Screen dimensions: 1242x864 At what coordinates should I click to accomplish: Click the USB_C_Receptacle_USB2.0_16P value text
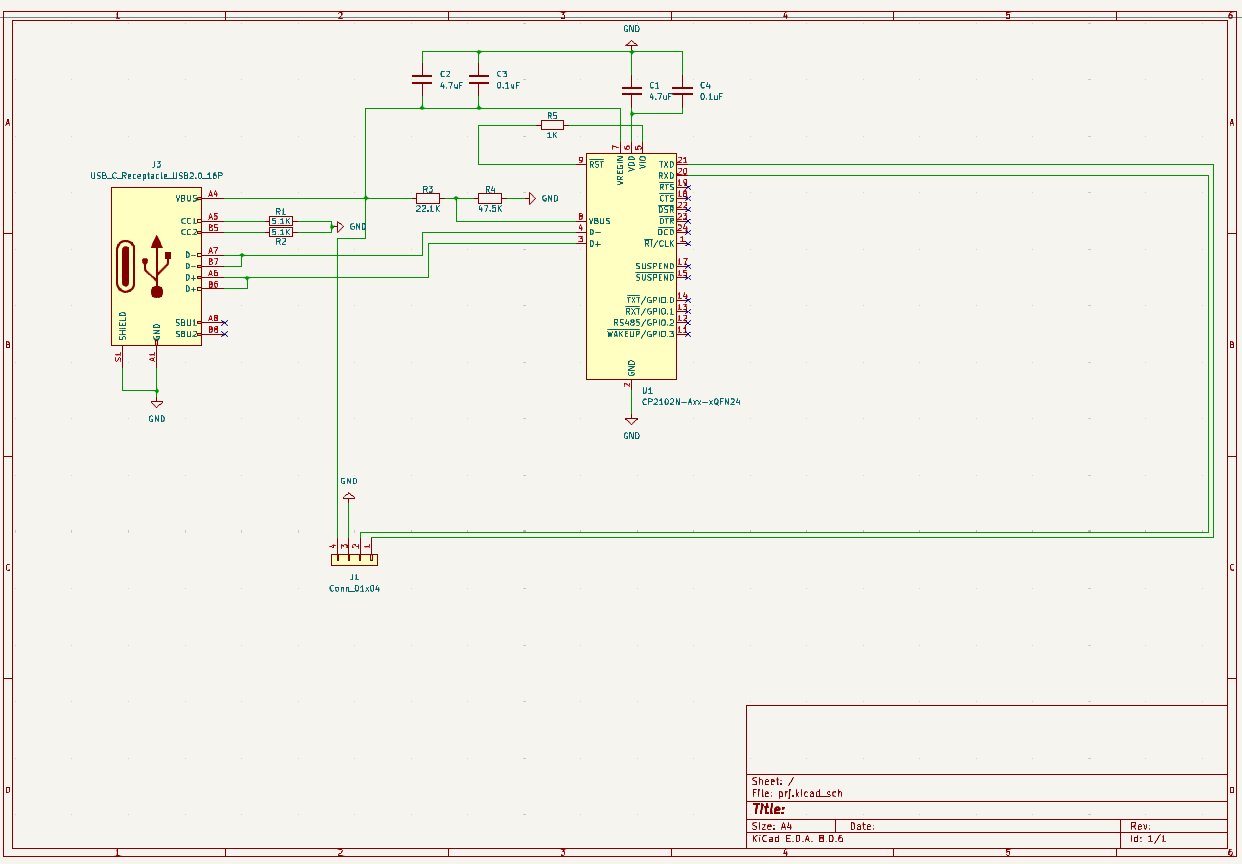[156, 175]
